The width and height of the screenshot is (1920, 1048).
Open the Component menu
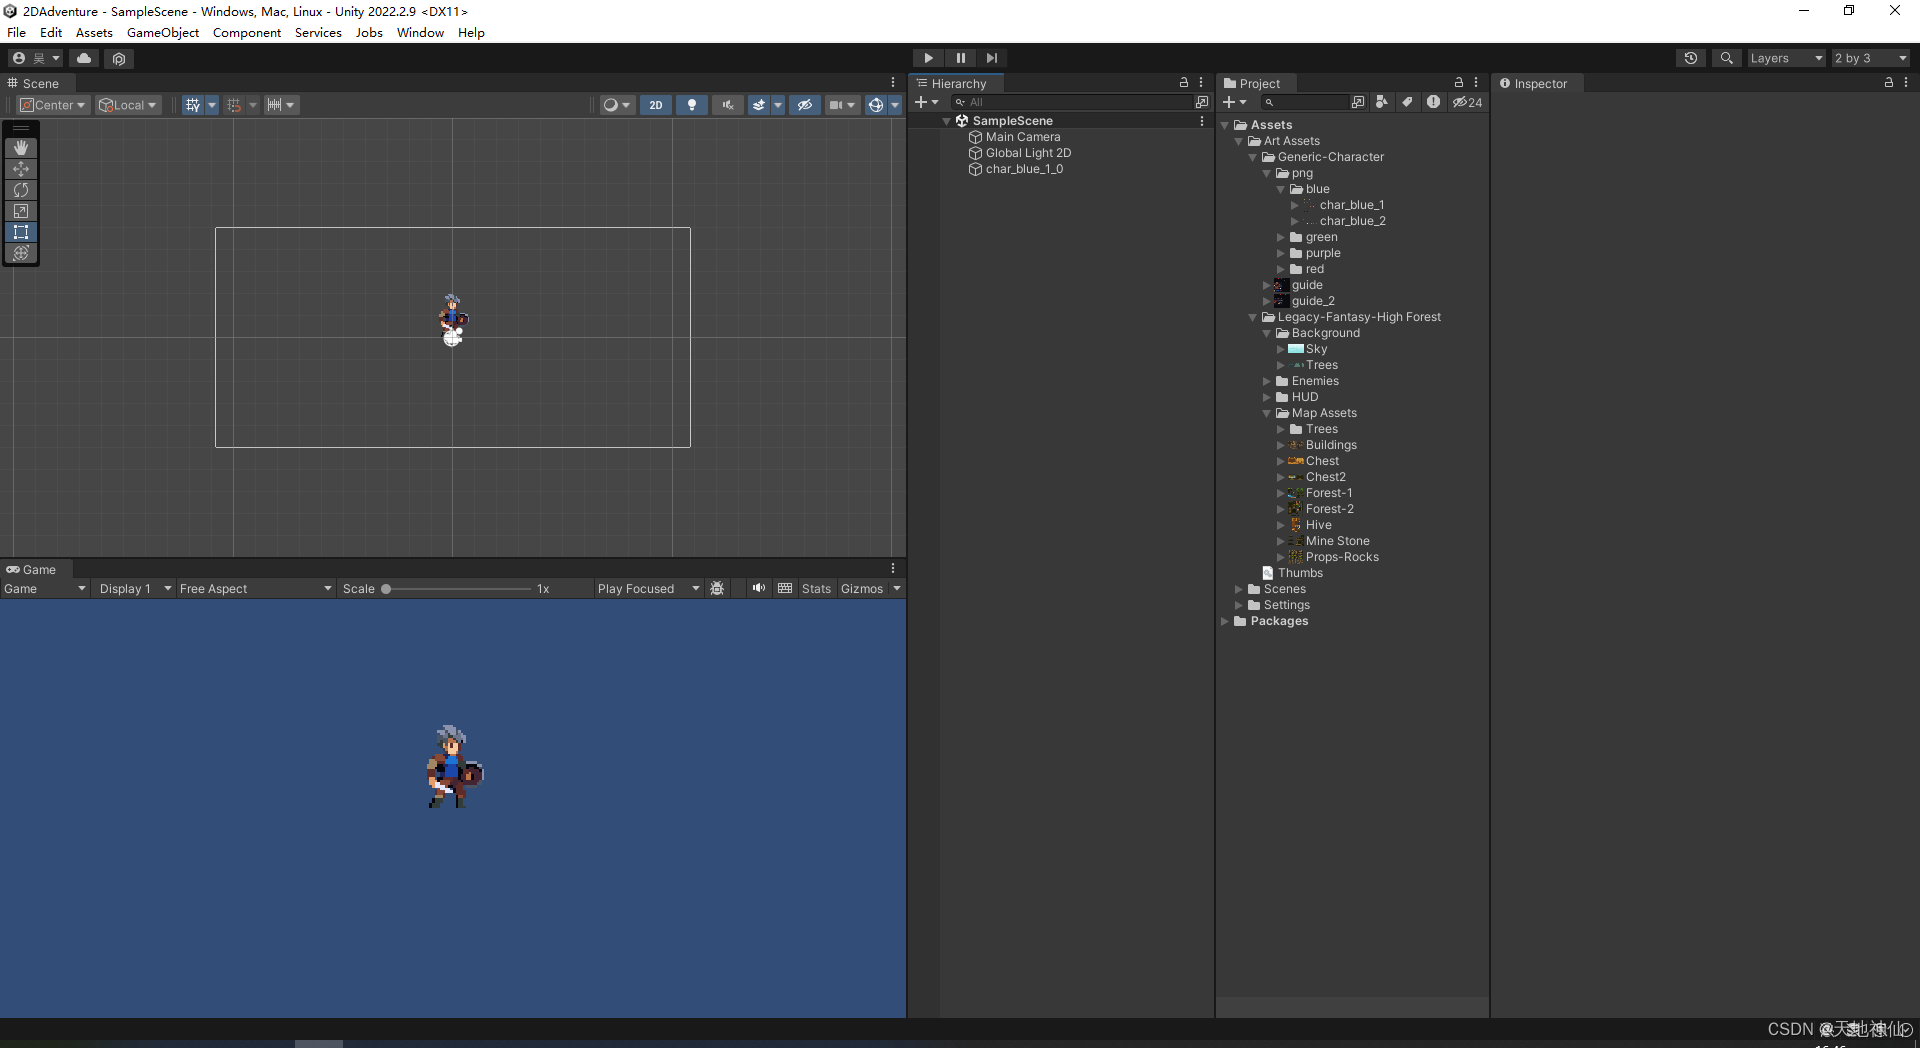[x=247, y=32]
